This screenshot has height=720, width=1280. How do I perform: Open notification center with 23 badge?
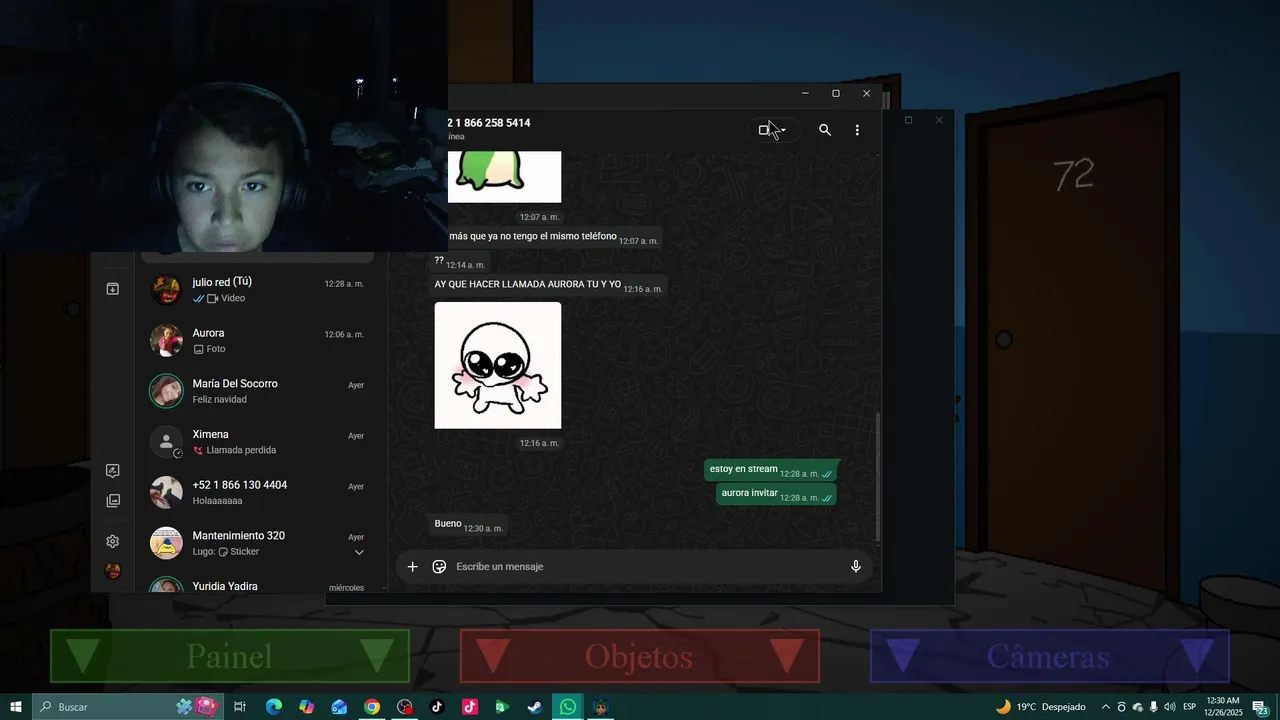click(x=1260, y=707)
